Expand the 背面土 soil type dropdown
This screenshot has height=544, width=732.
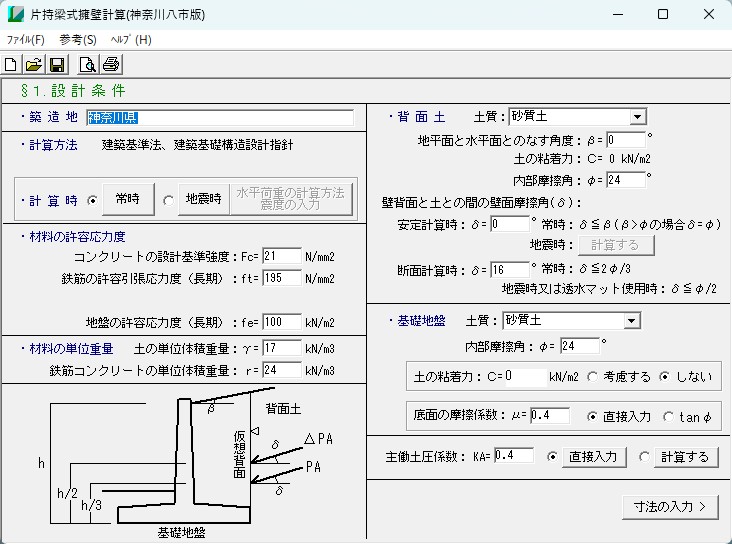(638, 116)
